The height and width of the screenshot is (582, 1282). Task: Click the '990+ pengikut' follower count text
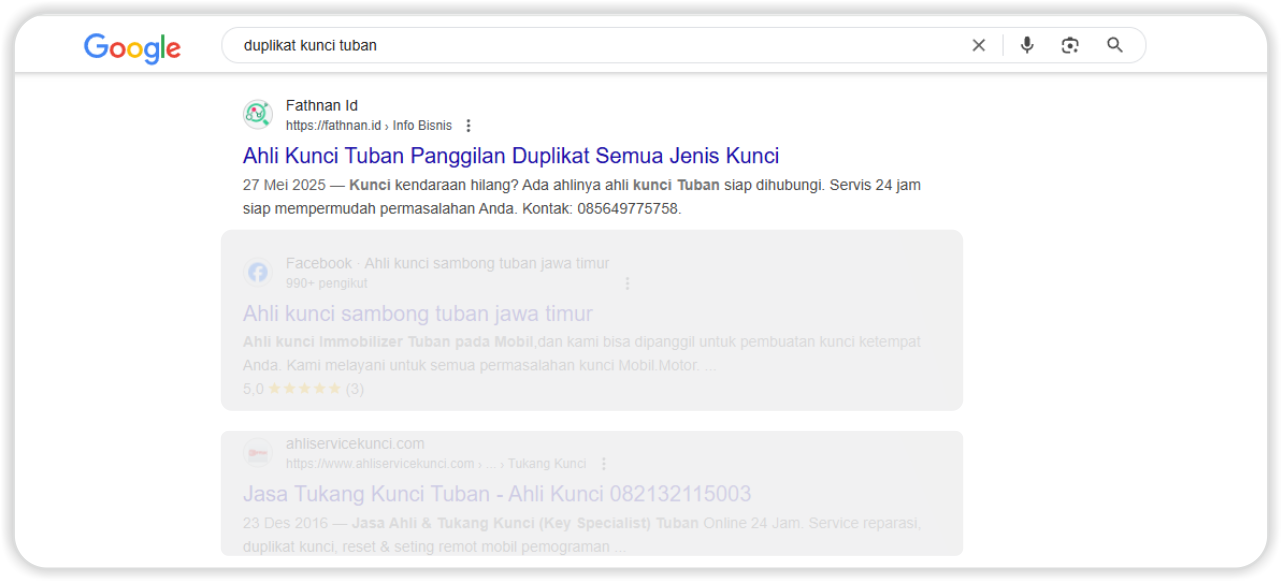coord(327,283)
